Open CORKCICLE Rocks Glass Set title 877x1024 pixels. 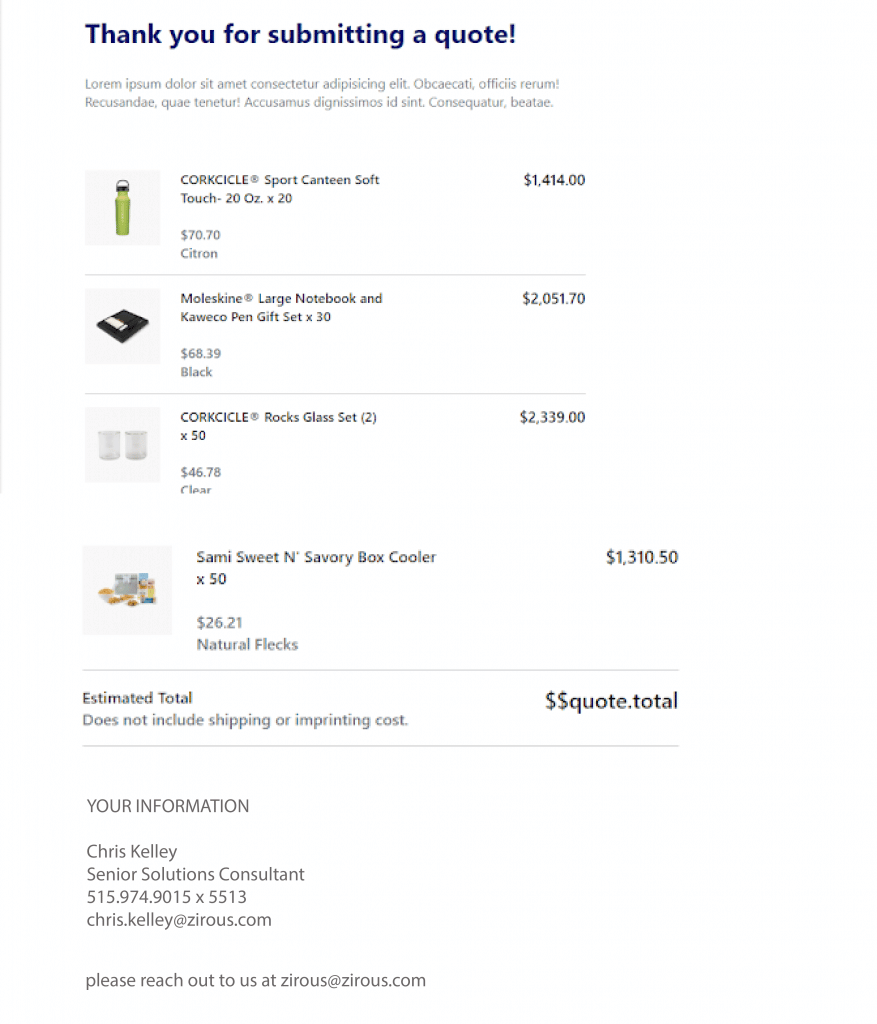(278, 426)
